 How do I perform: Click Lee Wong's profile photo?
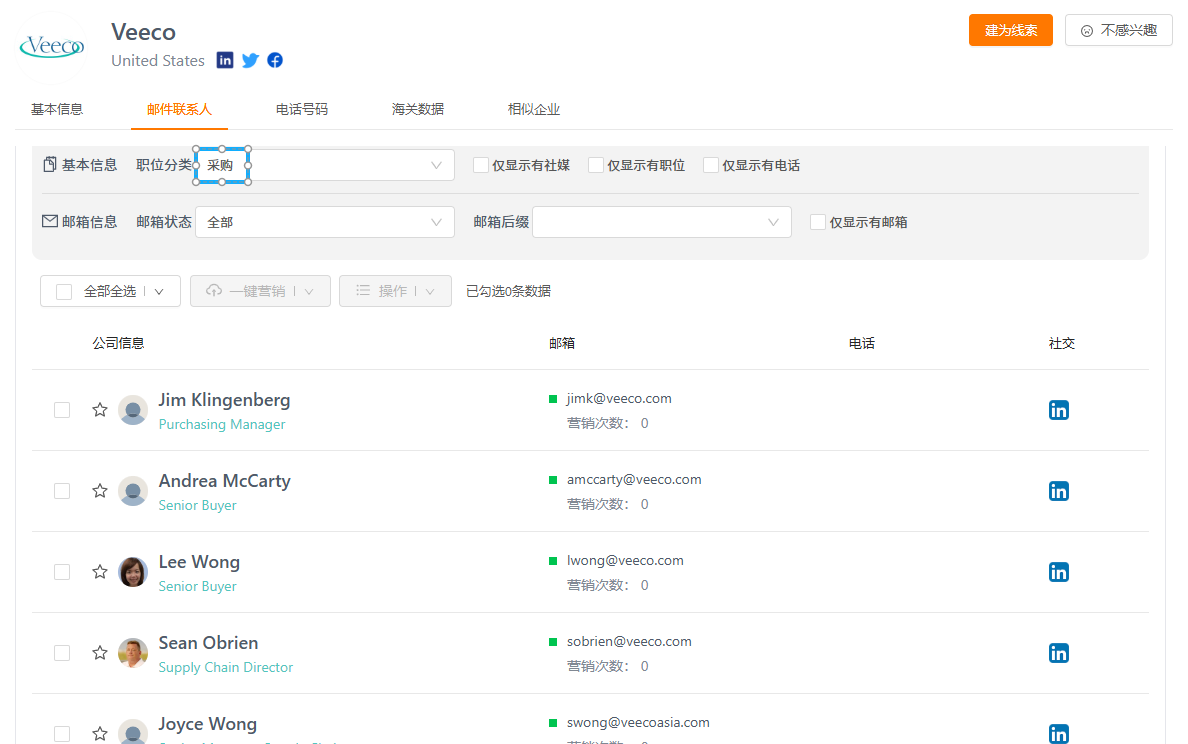coord(133,572)
